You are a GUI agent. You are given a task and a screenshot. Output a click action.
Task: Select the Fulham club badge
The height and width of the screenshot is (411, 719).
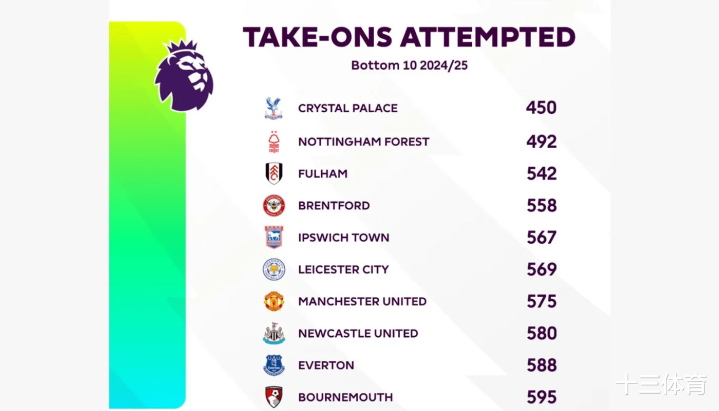click(x=274, y=173)
